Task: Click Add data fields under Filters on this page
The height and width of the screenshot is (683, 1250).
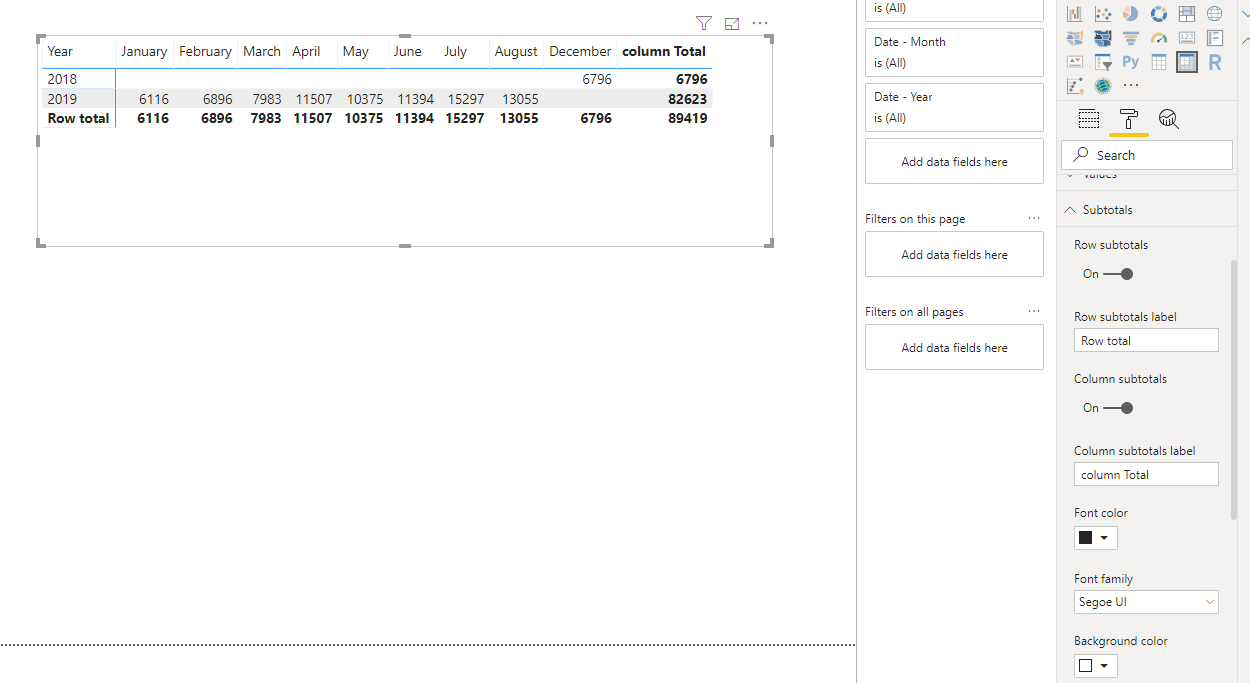Action: 954,254
